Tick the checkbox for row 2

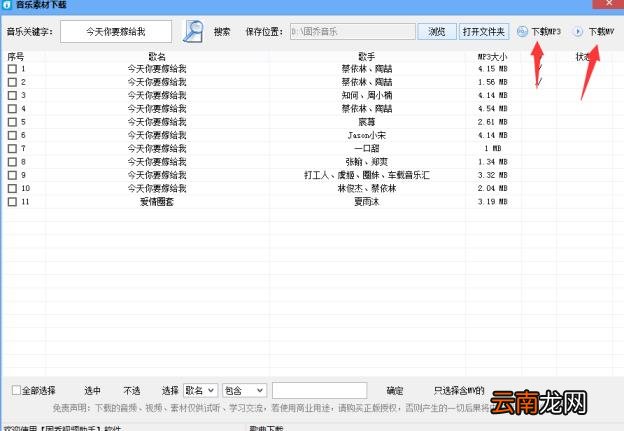point(12,82)
